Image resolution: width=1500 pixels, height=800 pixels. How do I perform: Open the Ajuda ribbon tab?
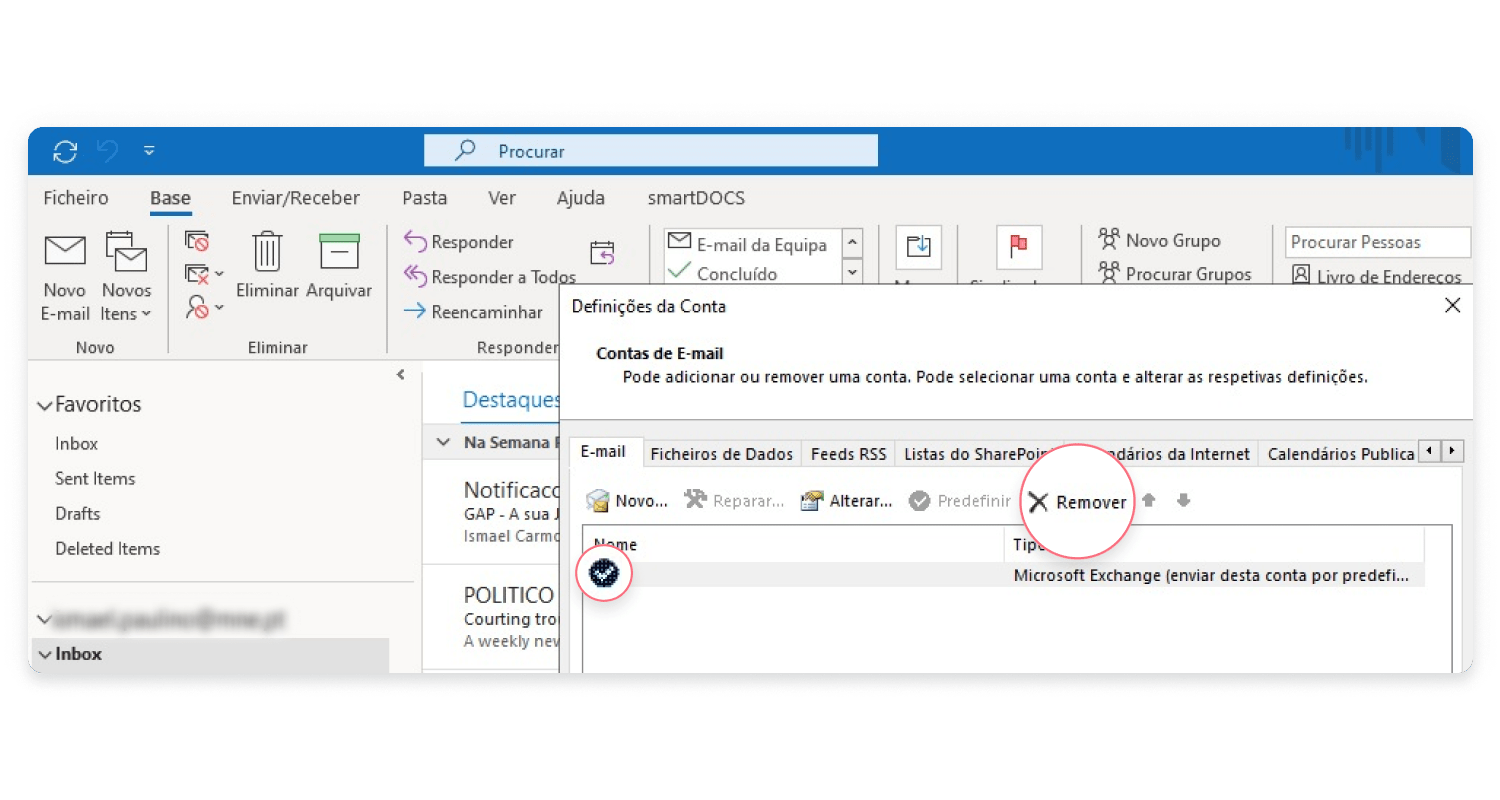(x=581, y=198)
